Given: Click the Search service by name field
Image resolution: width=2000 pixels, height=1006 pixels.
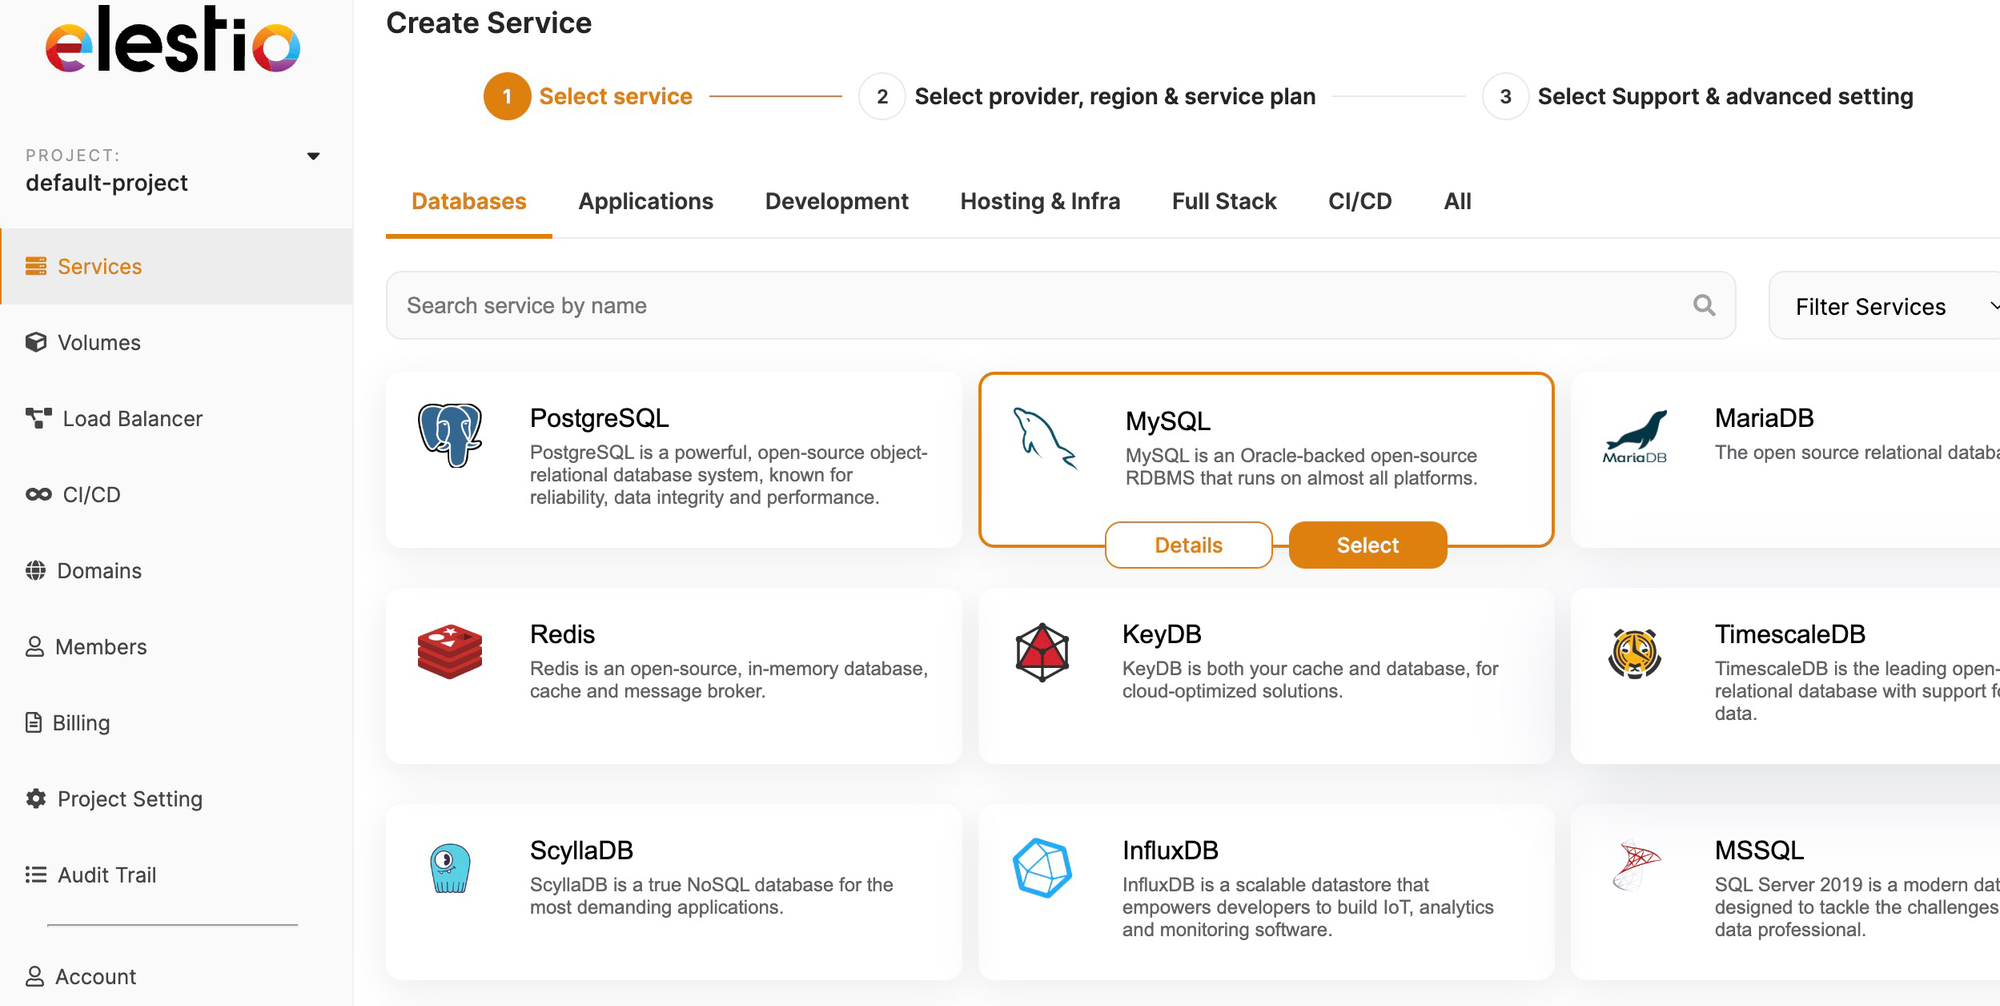Looking at the screenshot, I should [1061, 305].
